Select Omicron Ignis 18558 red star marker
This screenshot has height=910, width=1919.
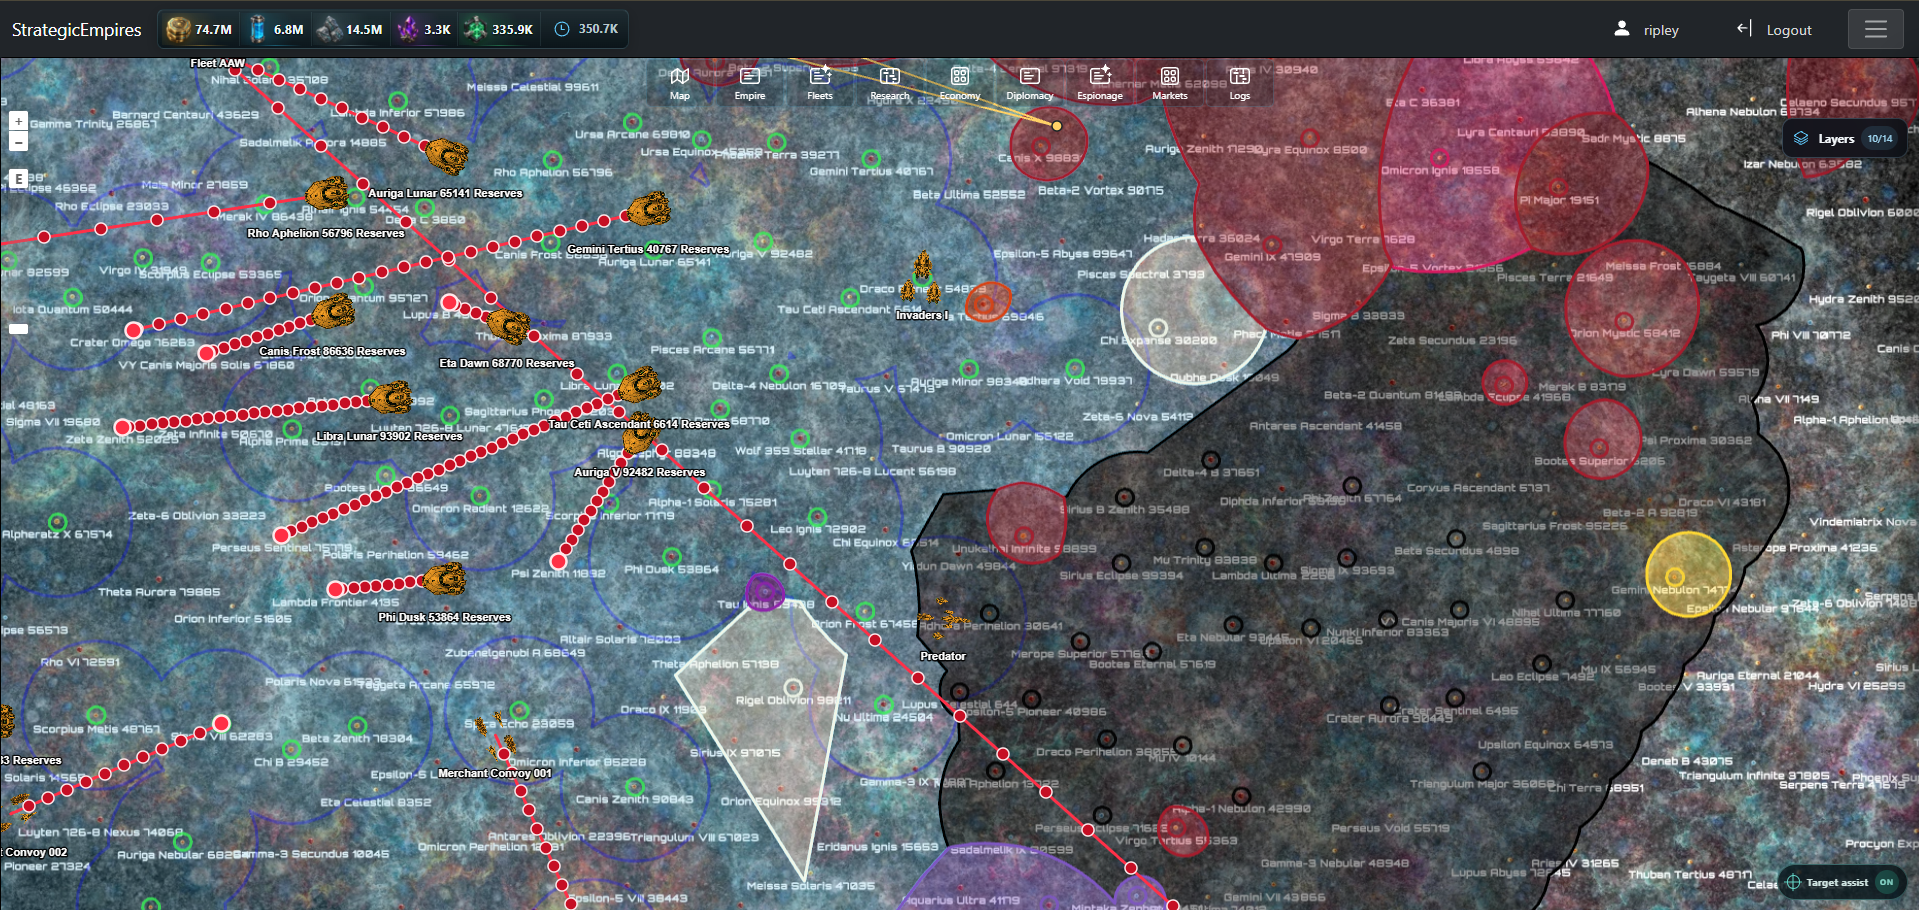pos(1440,157)
